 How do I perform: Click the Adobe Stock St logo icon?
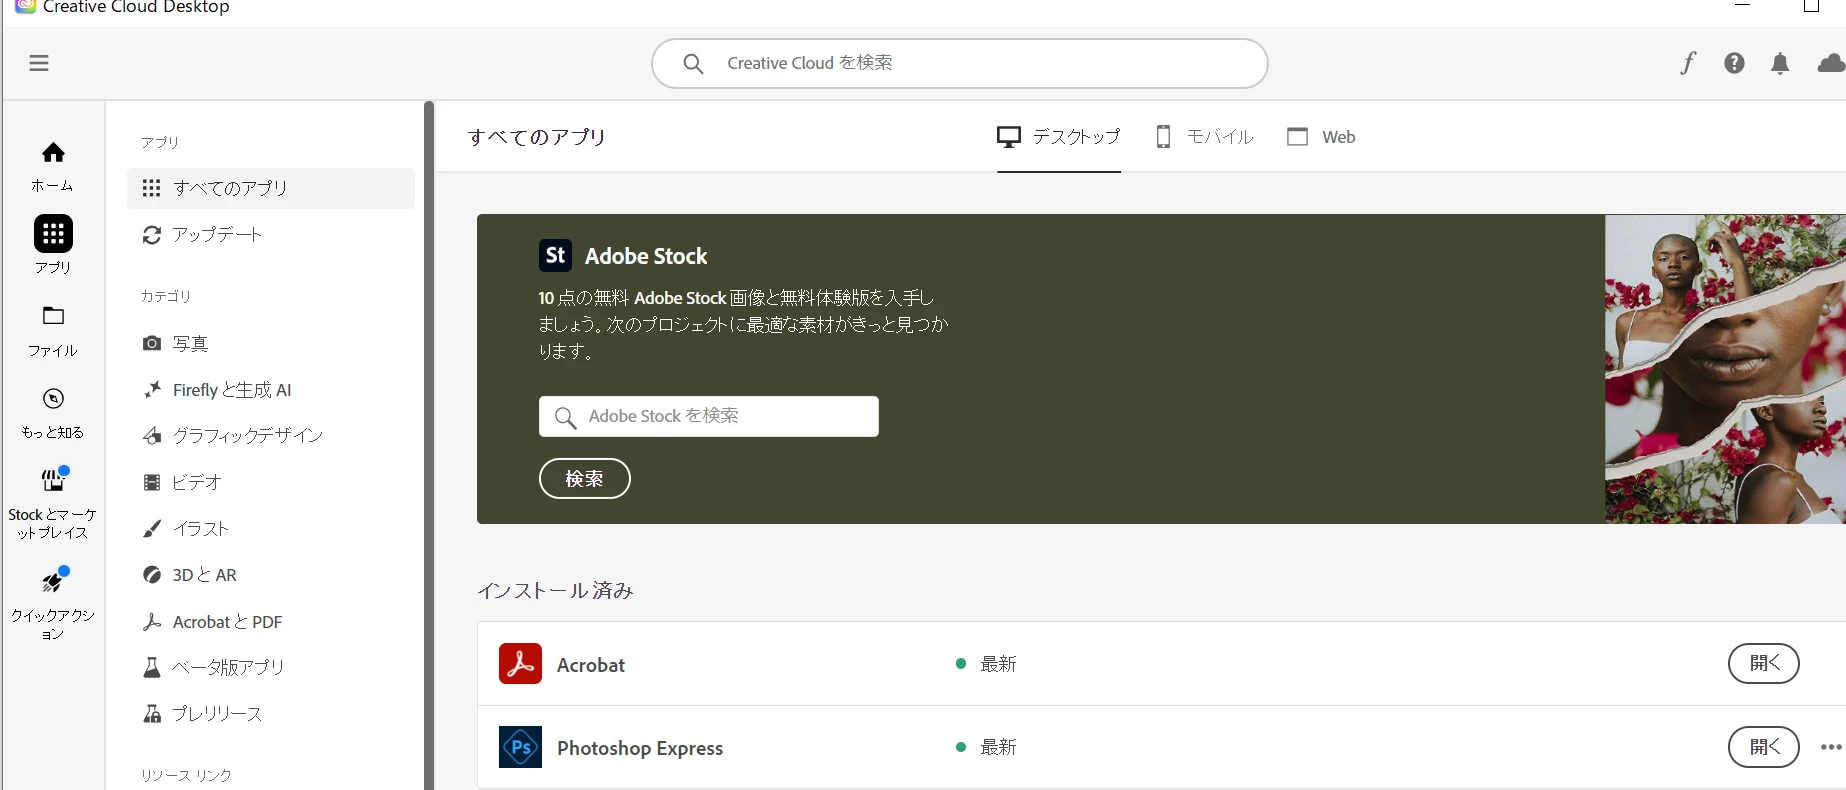pyautogui.click(x=555, y=256)
